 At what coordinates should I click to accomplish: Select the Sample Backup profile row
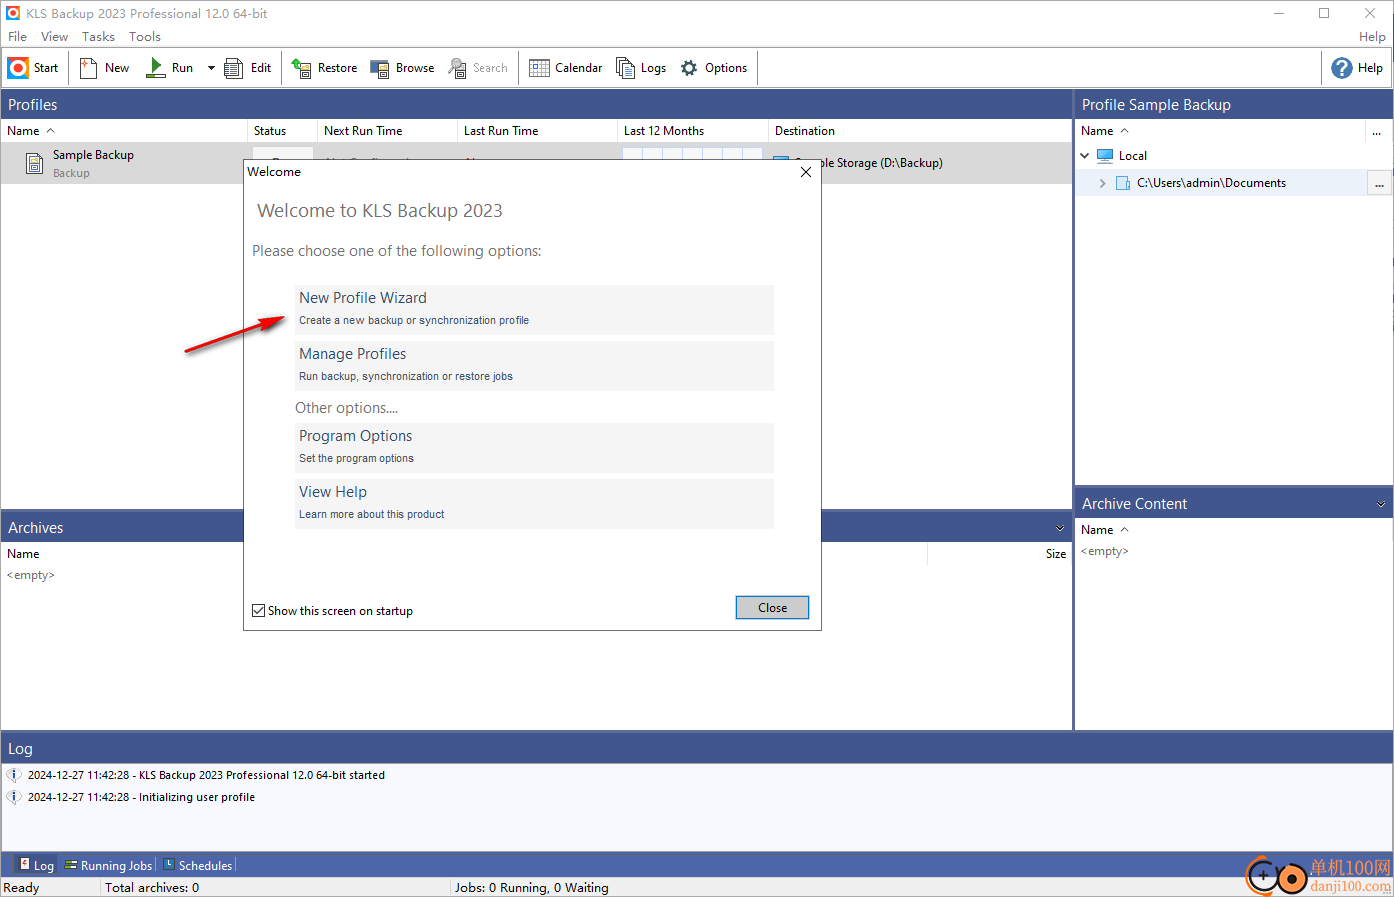pyautogui.click(x=536, y=163)
